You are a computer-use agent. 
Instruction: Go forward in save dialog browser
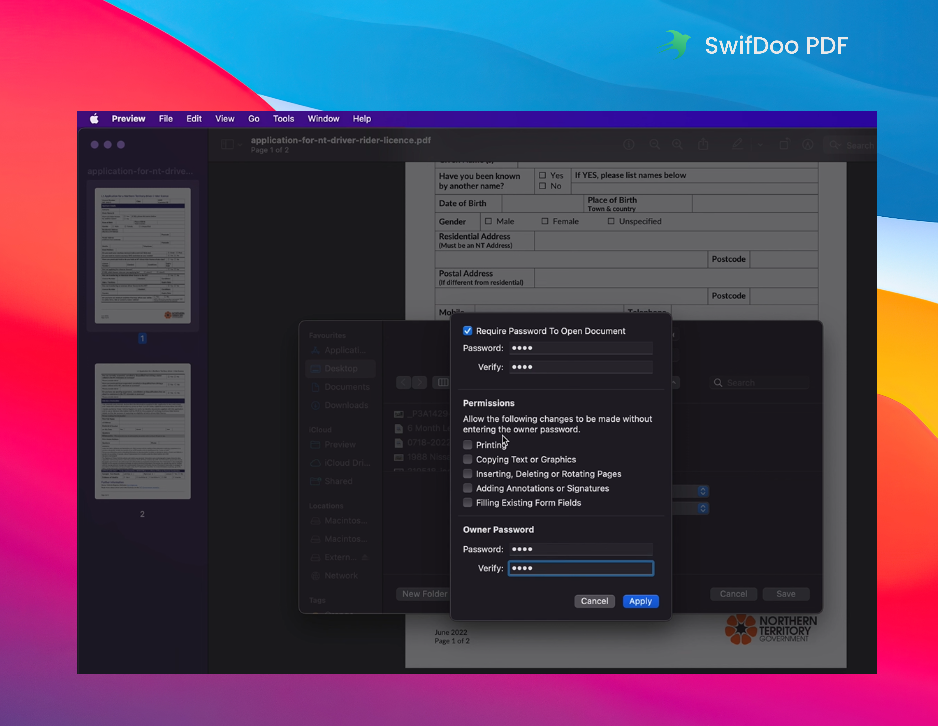[420, 382]
